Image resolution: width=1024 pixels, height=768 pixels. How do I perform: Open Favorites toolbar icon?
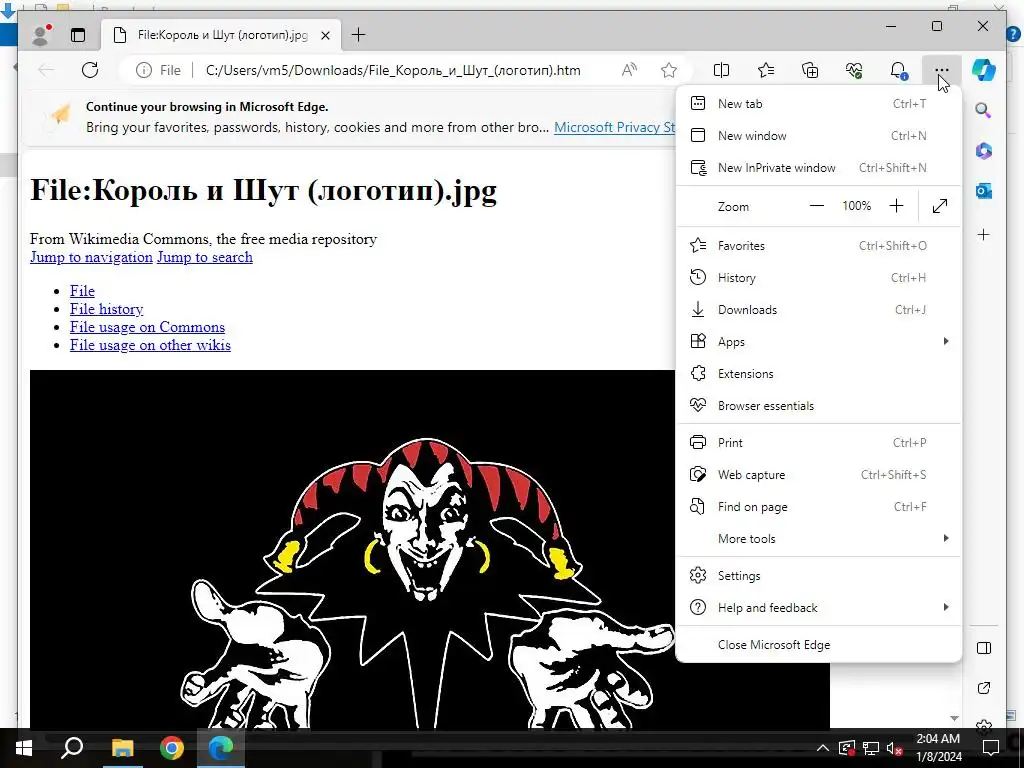[766, 70]
